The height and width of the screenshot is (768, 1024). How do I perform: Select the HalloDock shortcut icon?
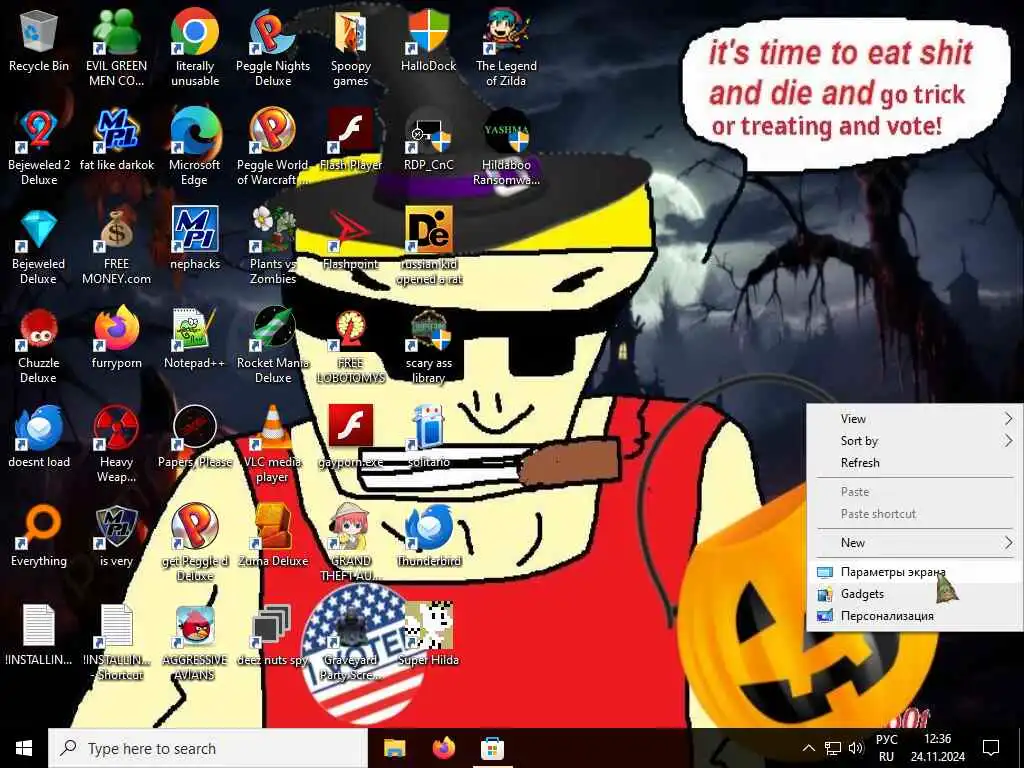pos(428,33)
